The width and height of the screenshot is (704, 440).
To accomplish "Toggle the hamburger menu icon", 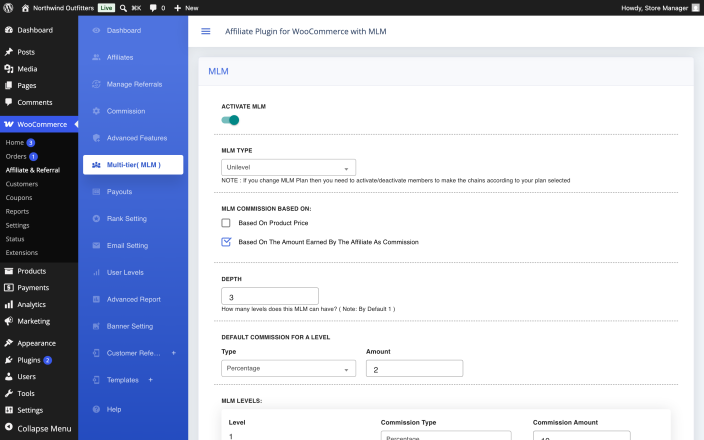I will 206,31.
